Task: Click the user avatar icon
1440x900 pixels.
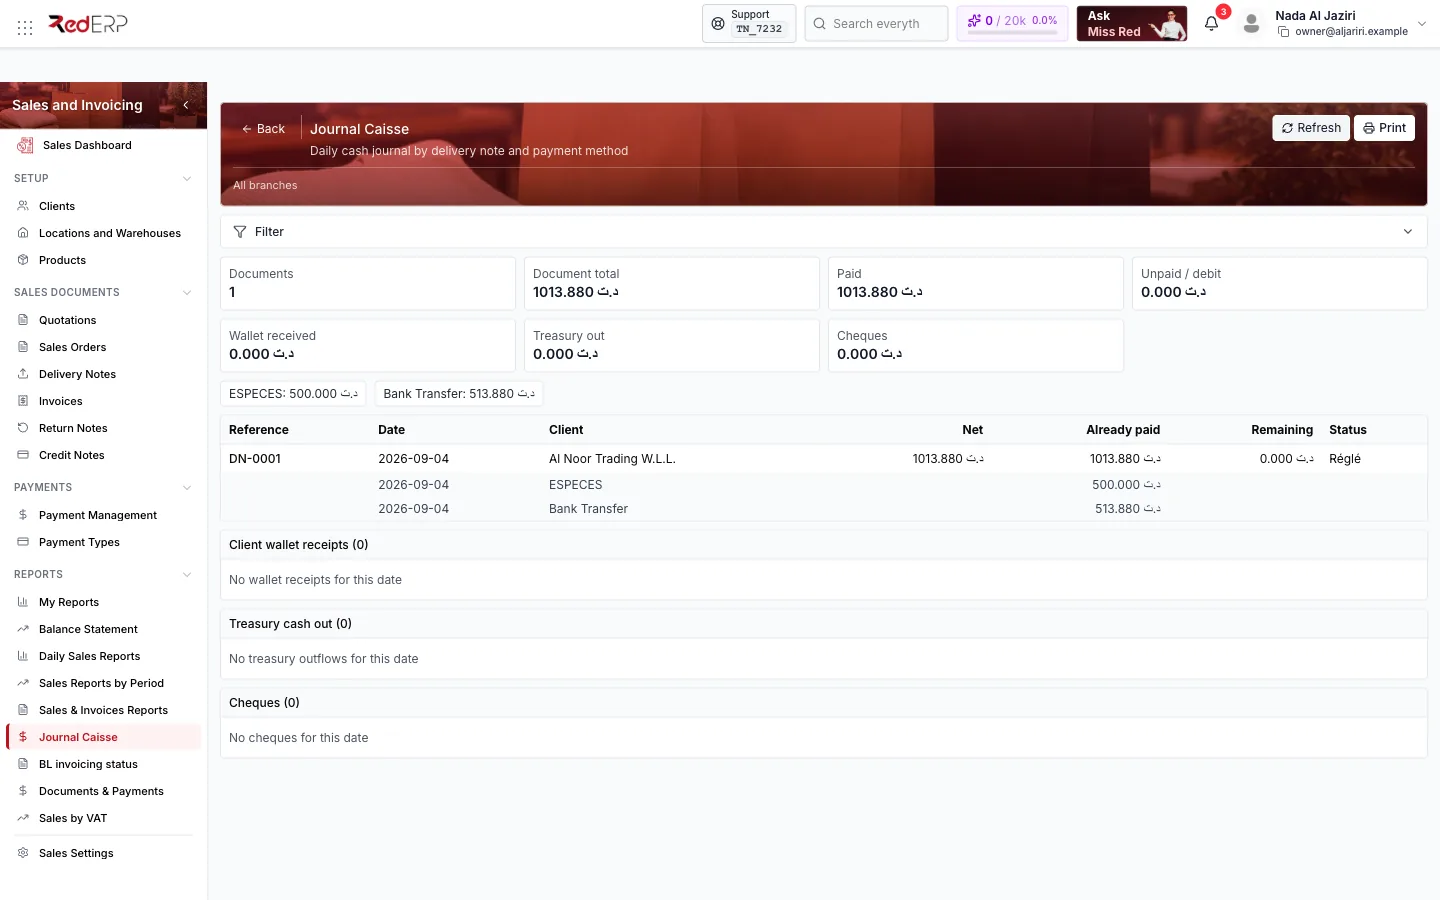Action: (1251, 24)
